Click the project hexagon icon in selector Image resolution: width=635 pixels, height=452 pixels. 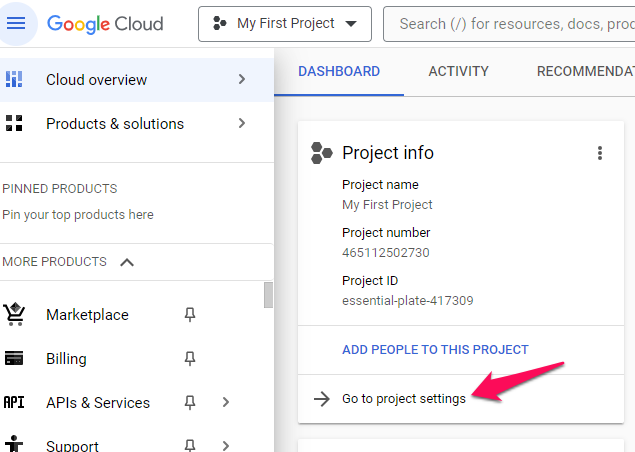click(219, 23)
